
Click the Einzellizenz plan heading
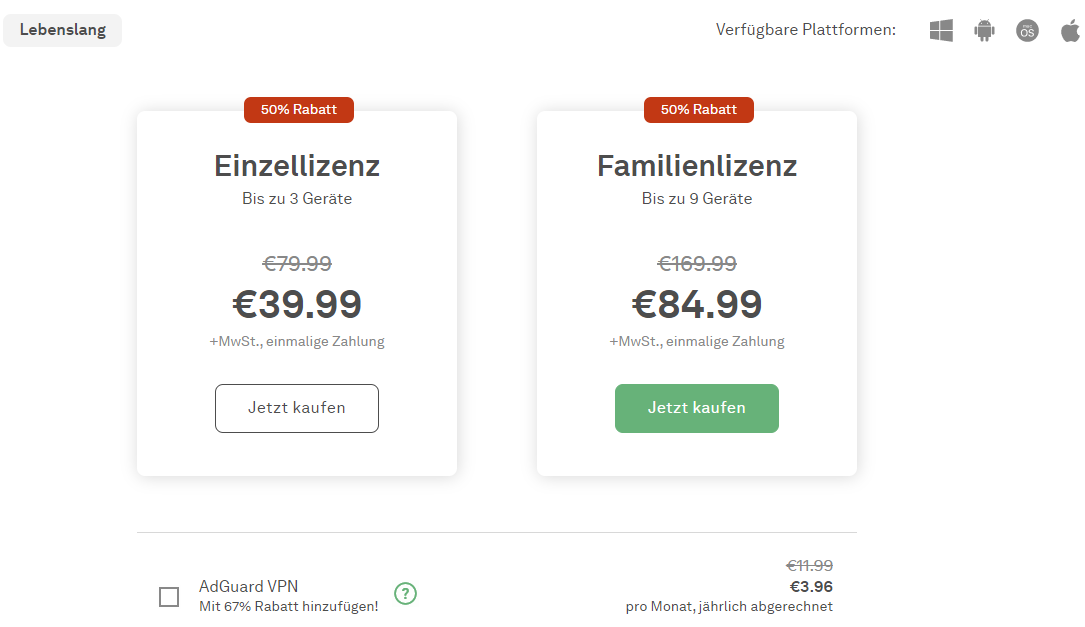pos(297,165)
